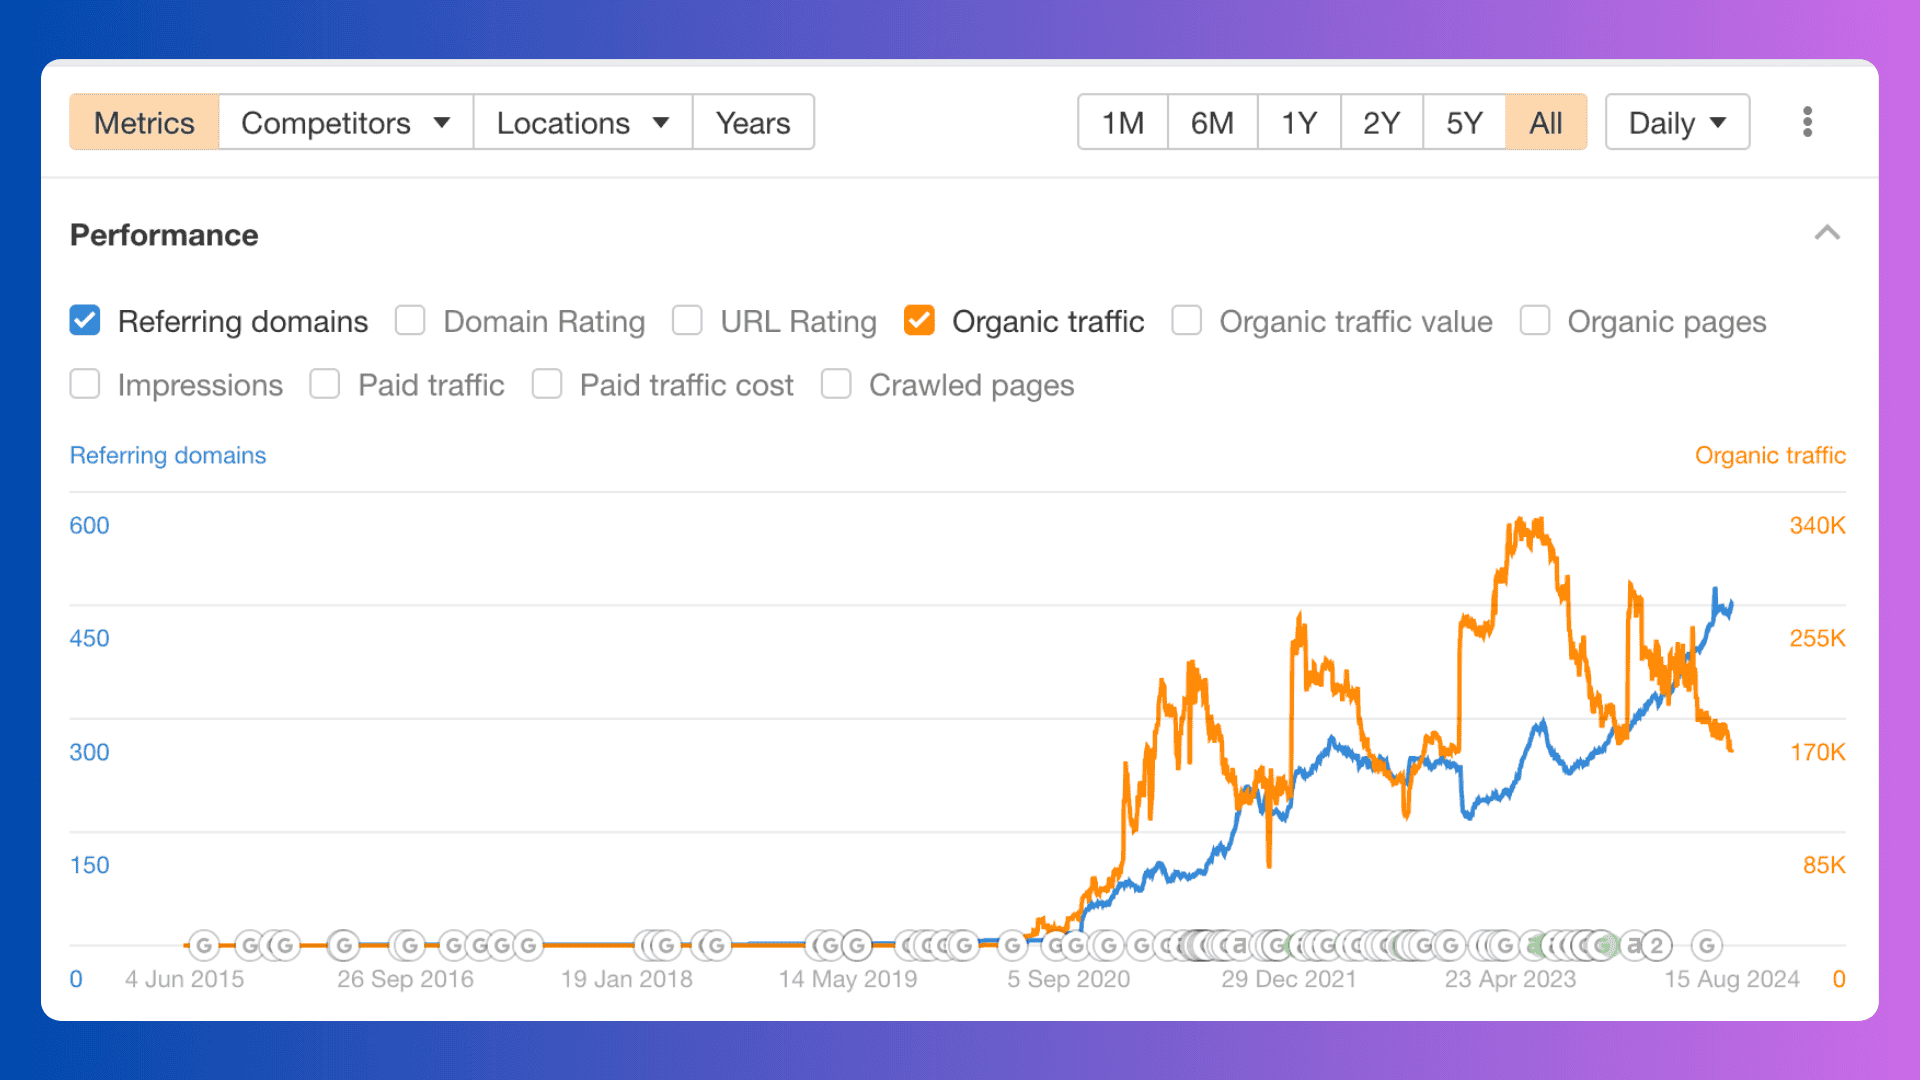
Task: Click the 29 Dec 2021 date label
Action: point(1288,979)
